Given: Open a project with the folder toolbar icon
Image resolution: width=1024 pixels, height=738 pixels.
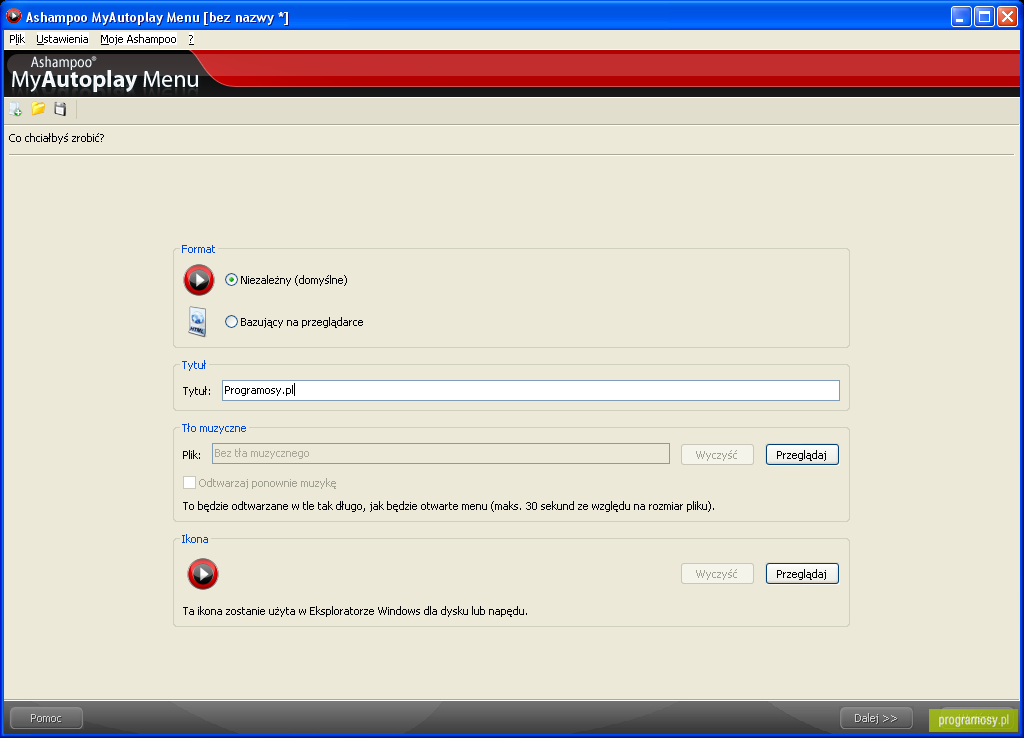Looking at the screenshot, I should pyautogui.click(x=39, y=108).
